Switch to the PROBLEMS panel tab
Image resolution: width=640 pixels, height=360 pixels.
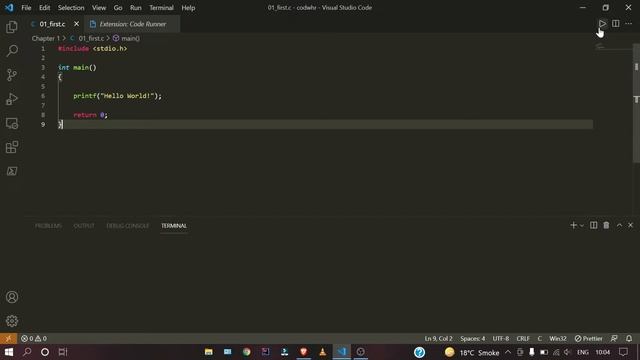coord(48,226)
